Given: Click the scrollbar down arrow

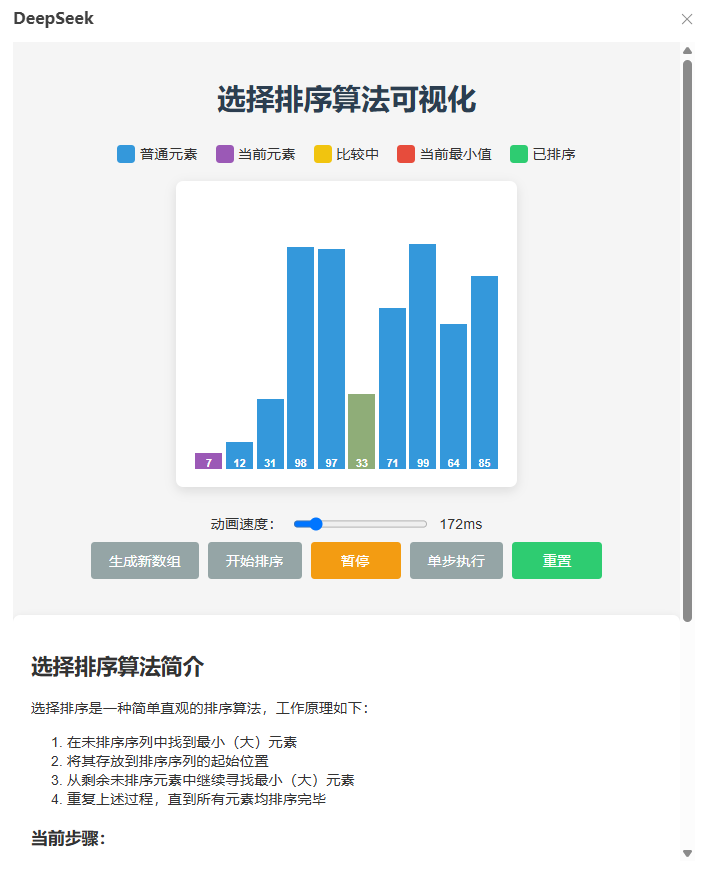Looking at the screenshot, I should click(x=687, y=853).
